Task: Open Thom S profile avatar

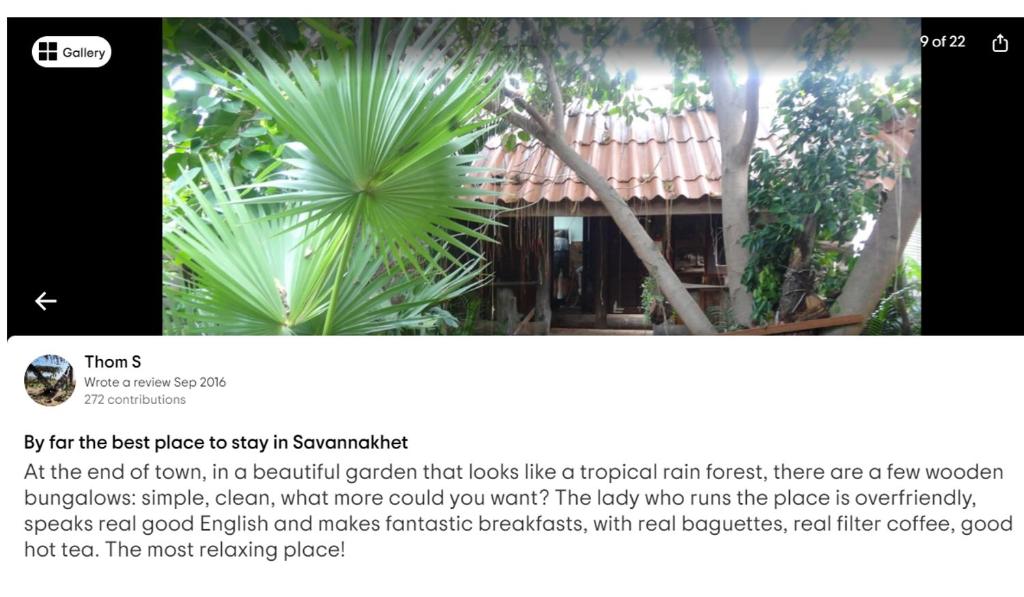Action: (x=49, y=380)
